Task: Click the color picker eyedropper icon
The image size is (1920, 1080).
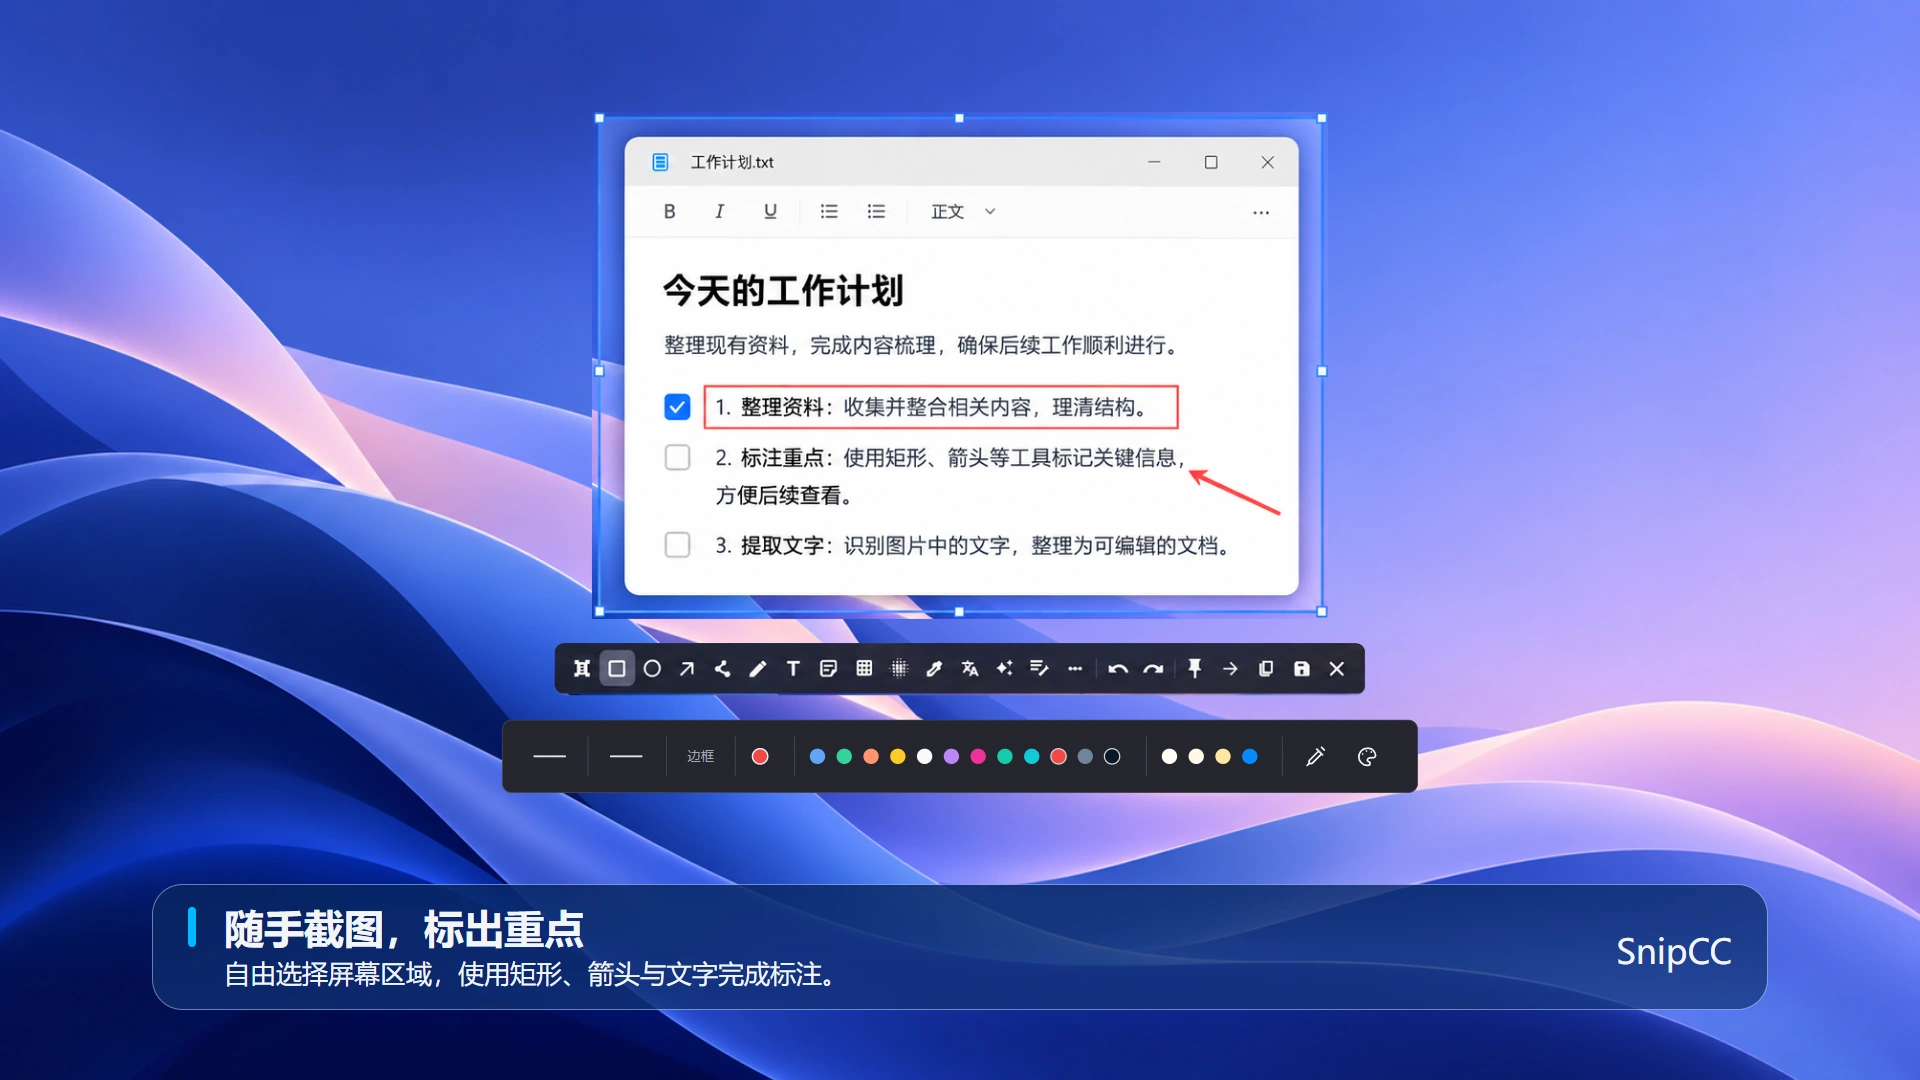Action: 1316,757
